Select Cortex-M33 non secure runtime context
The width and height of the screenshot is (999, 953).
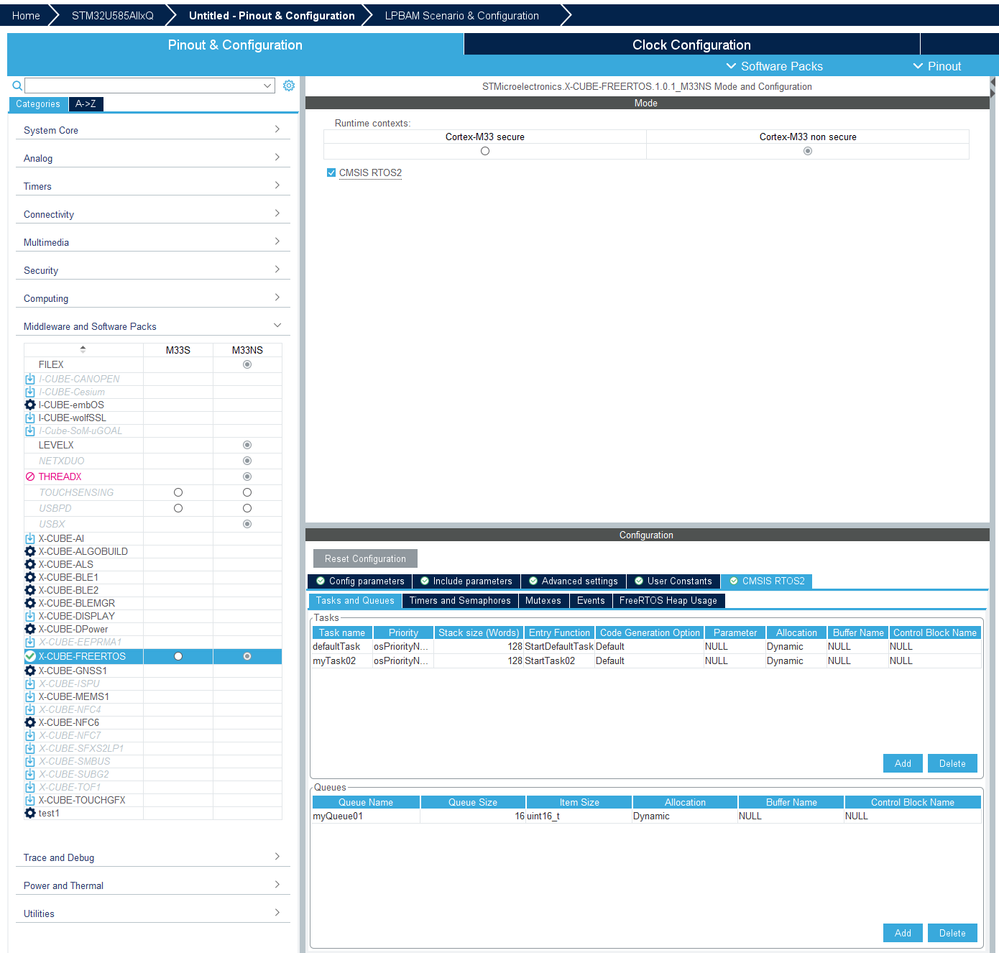click(x=807, y=151)
